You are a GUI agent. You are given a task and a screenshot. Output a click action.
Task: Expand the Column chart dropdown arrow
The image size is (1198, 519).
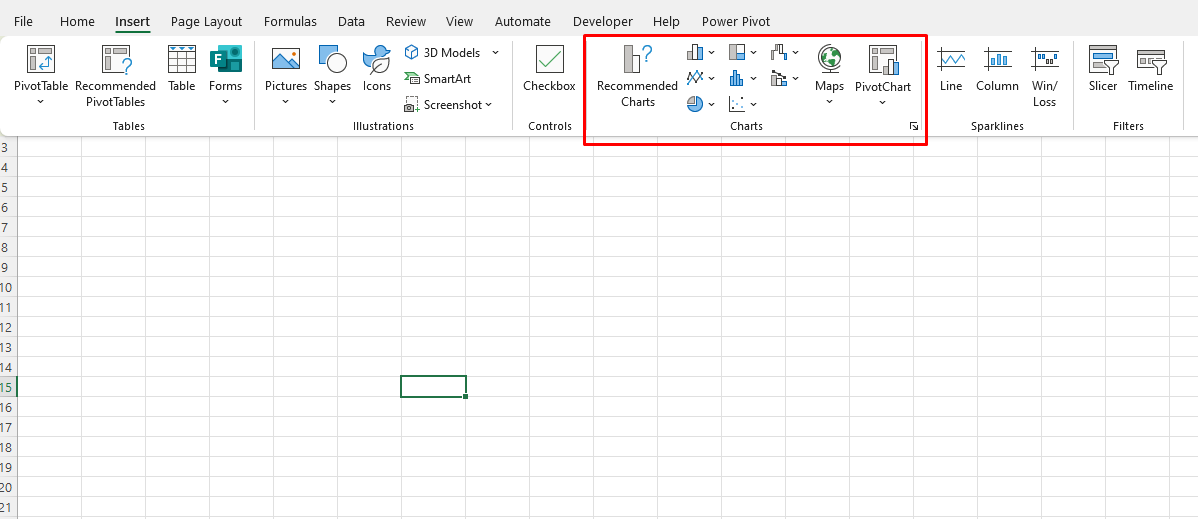point(711,53)
